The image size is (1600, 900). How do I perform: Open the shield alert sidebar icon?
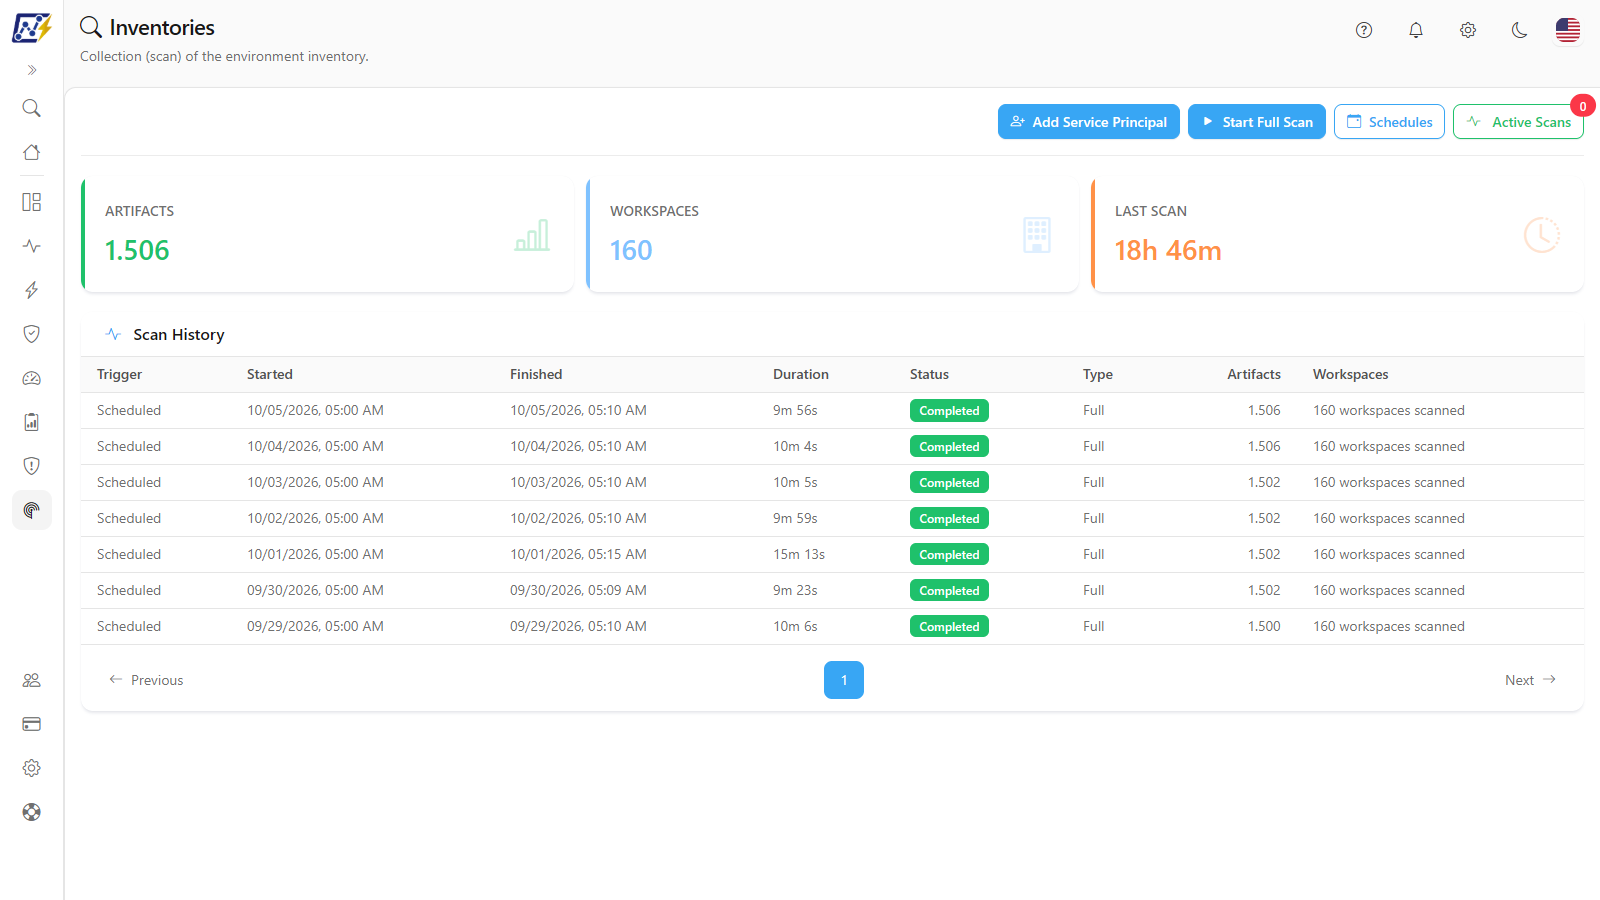tap(32, 466)
